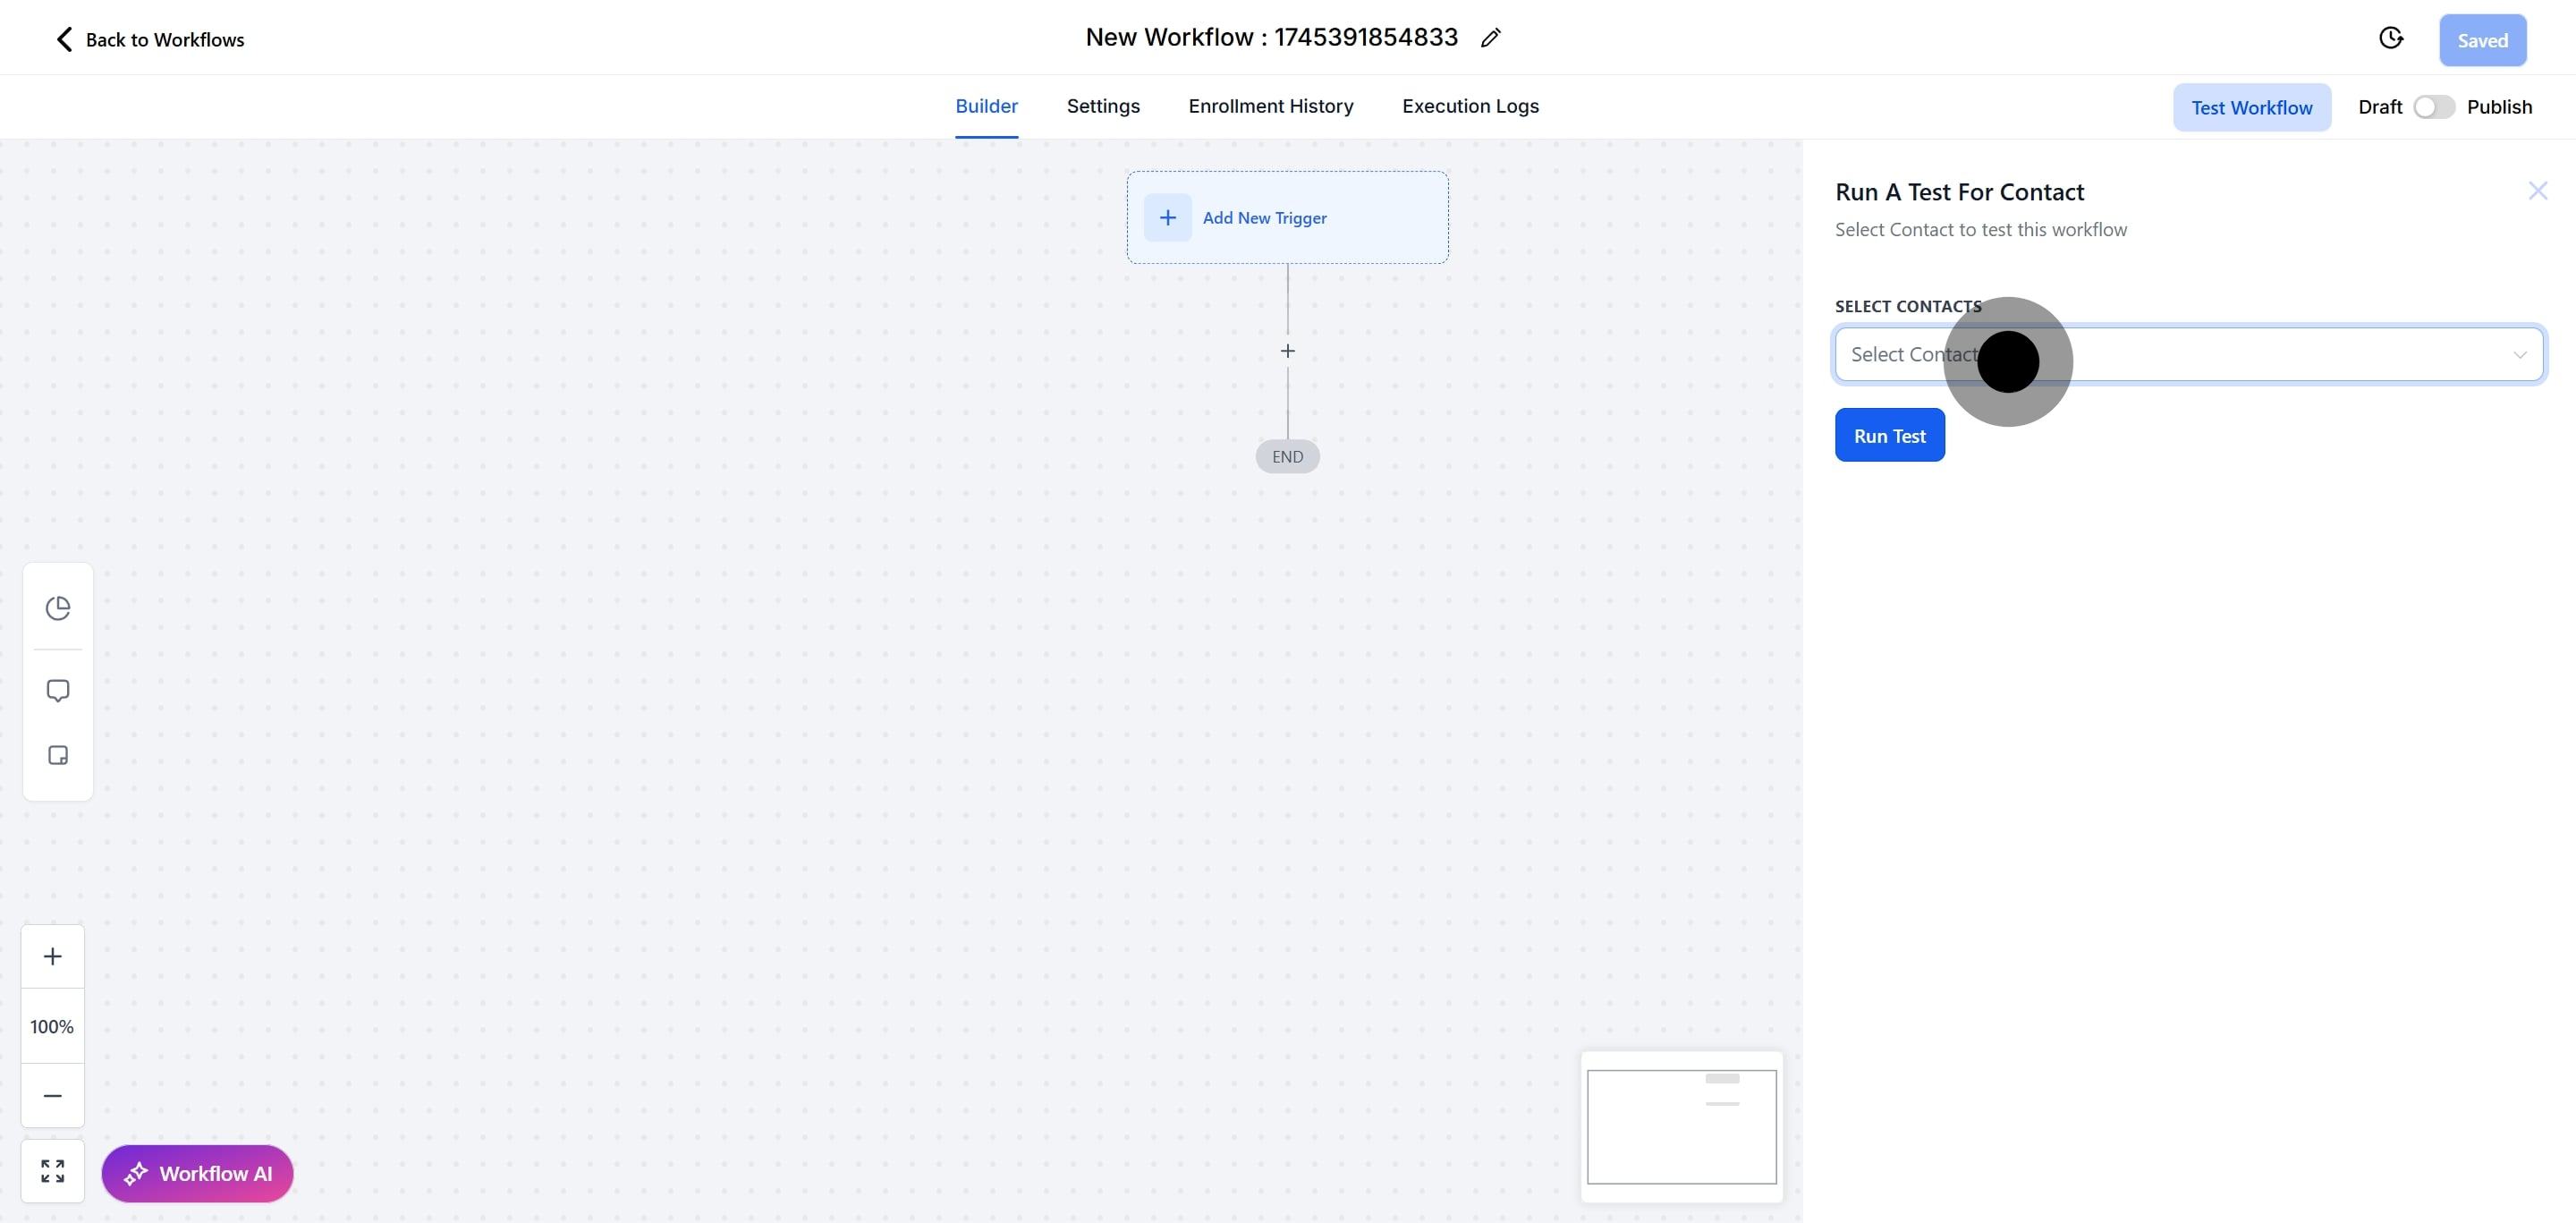Click the plus node between trigger and END

point(1287,351)
